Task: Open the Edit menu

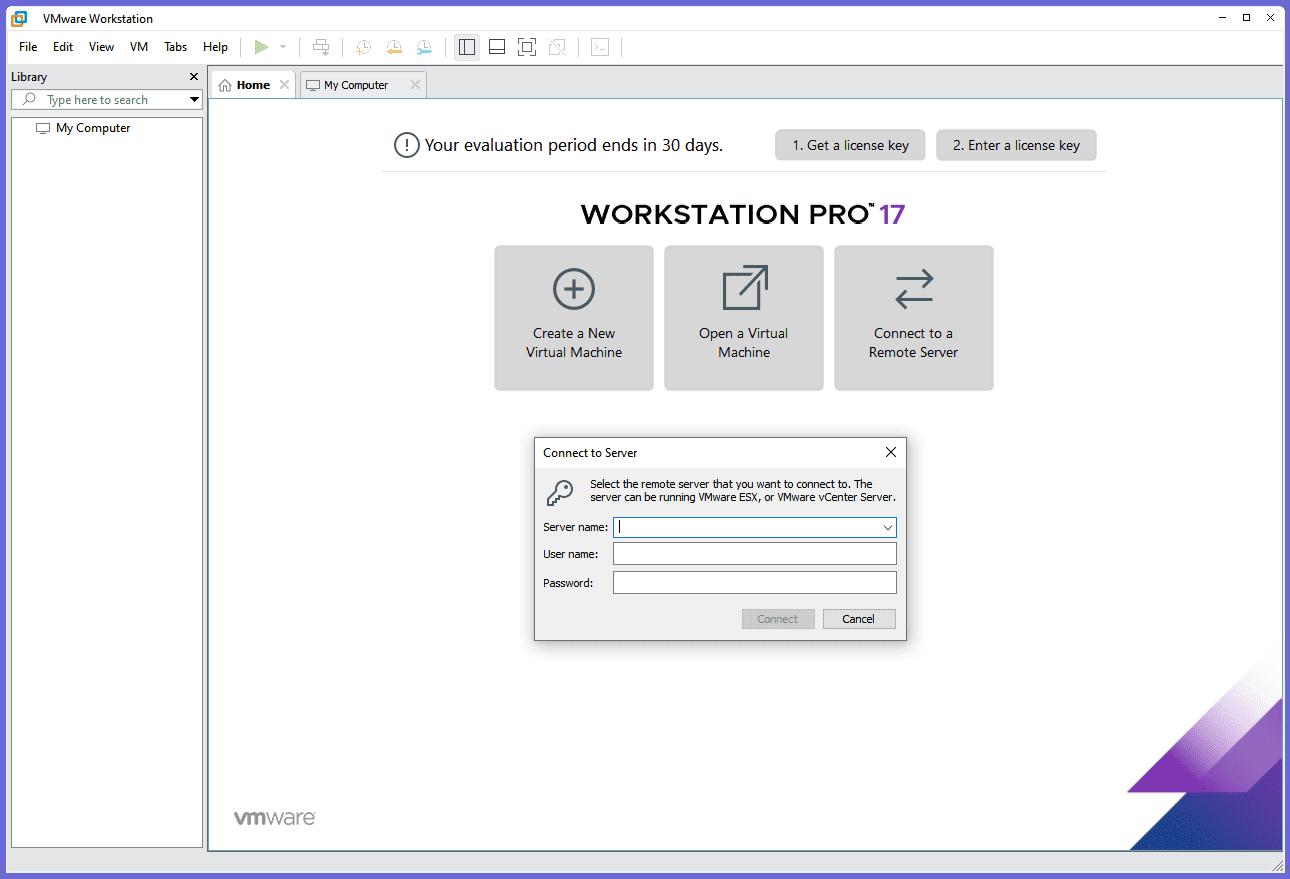Action: (x=63, y=47)
